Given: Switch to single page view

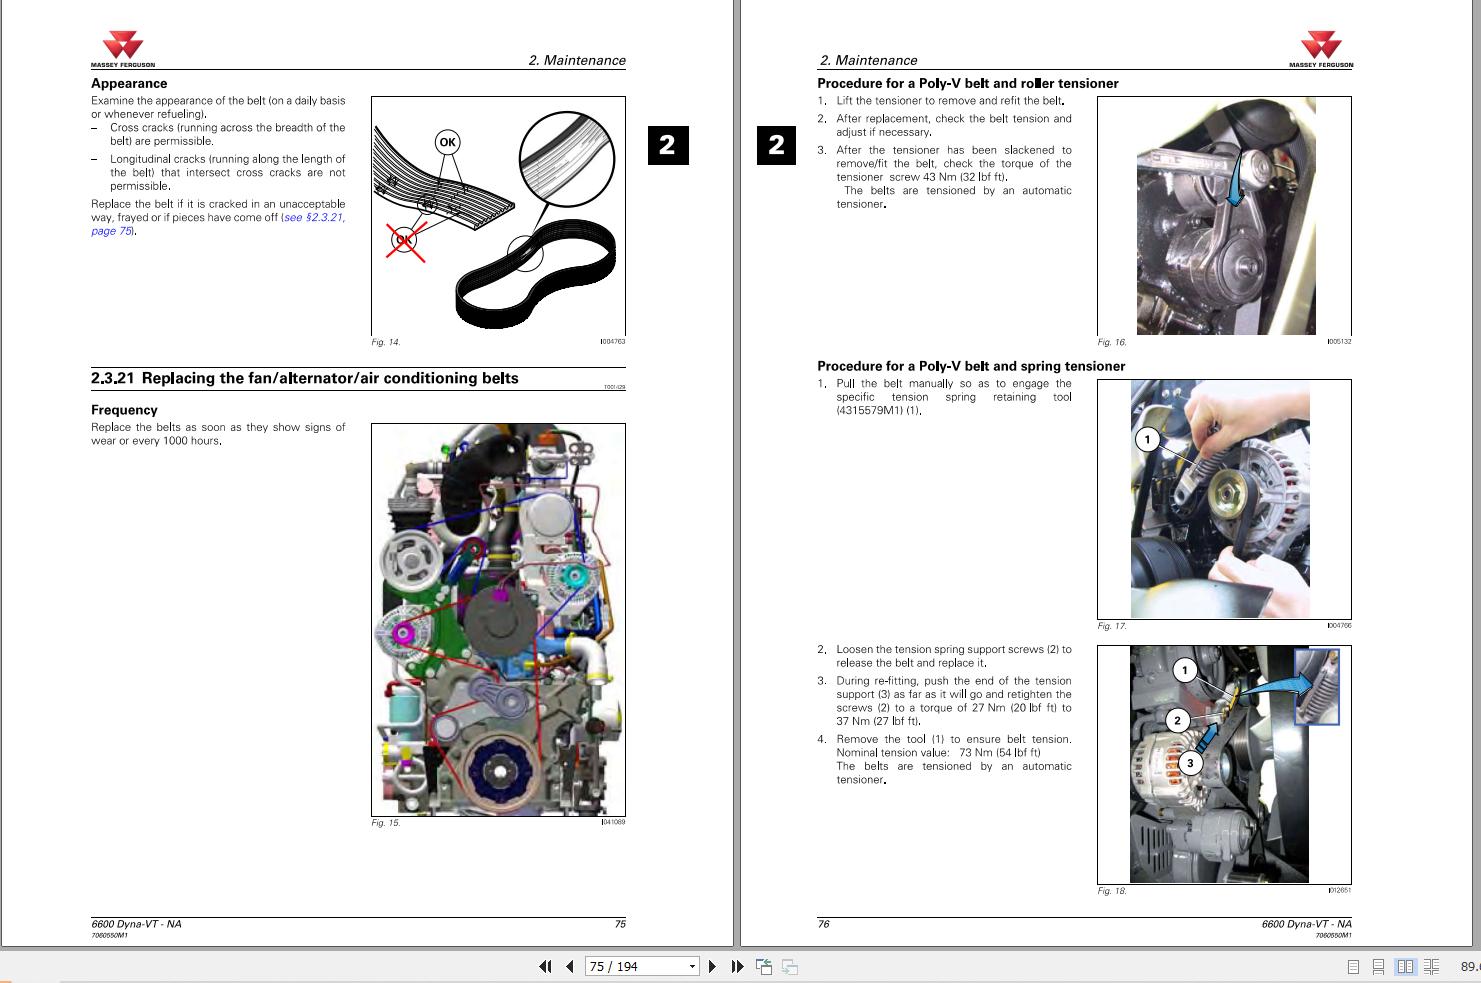Looking at the screenshot, I should coord(1353,967).
